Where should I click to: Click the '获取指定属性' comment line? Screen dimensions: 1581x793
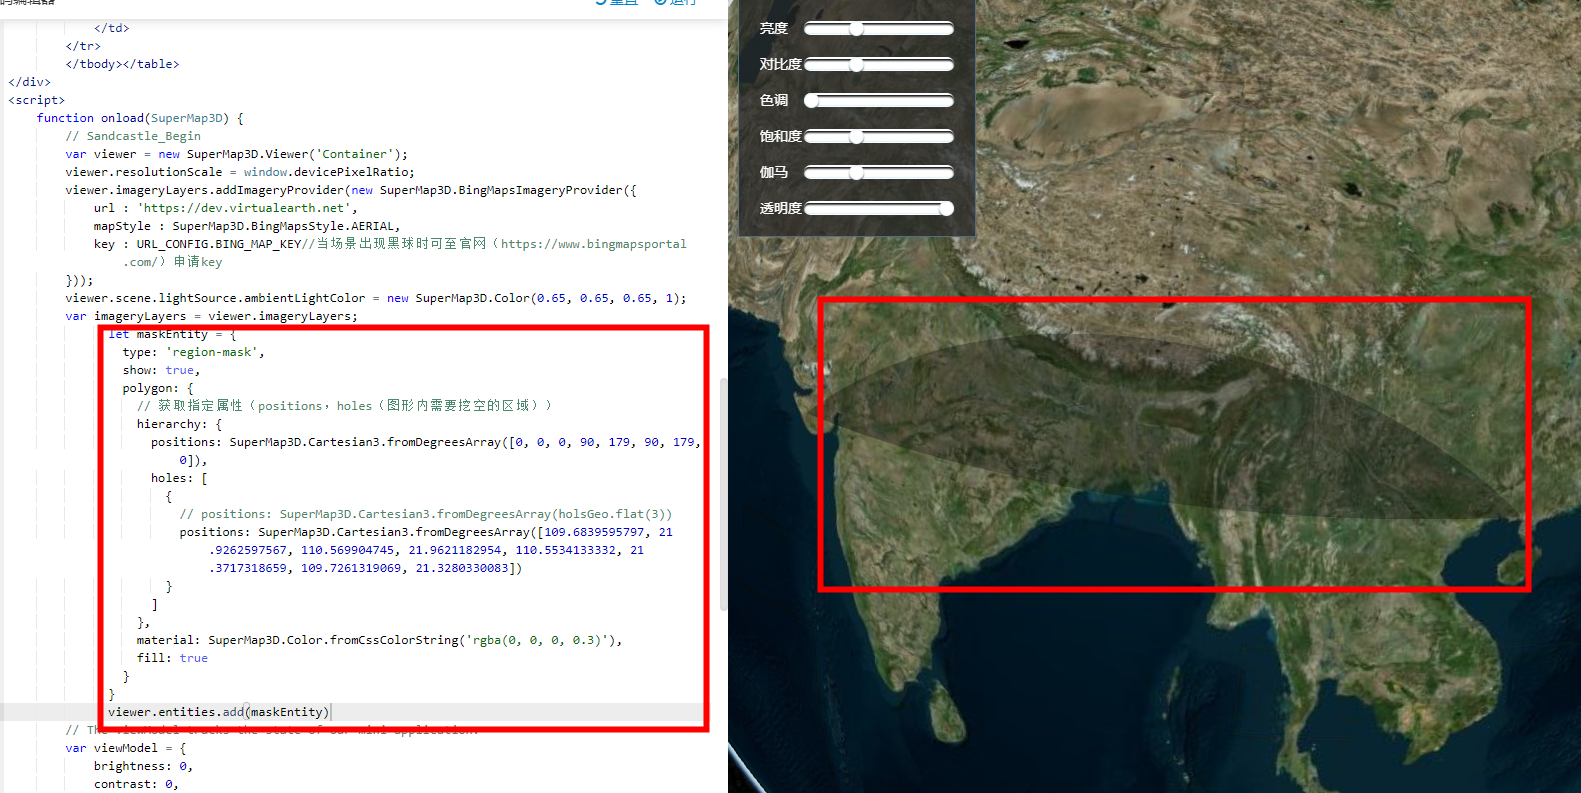tap(344, 406)
